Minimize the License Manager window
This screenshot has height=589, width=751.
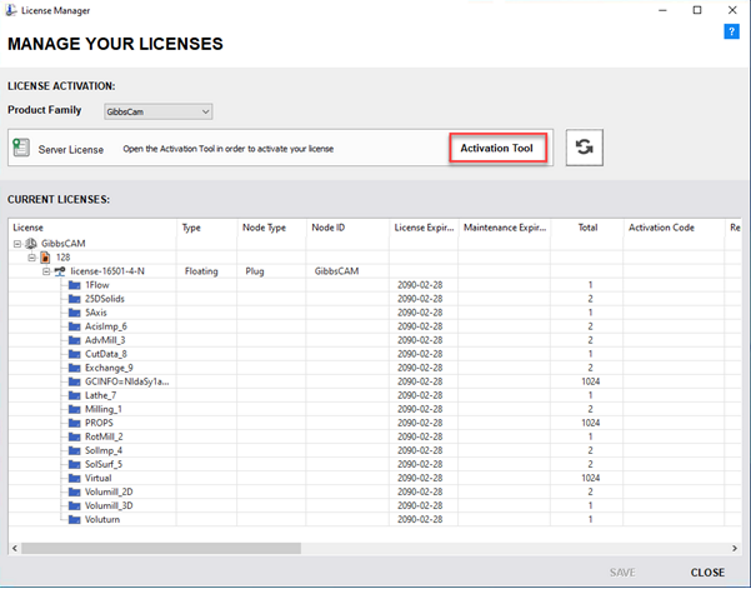(663, 10)
